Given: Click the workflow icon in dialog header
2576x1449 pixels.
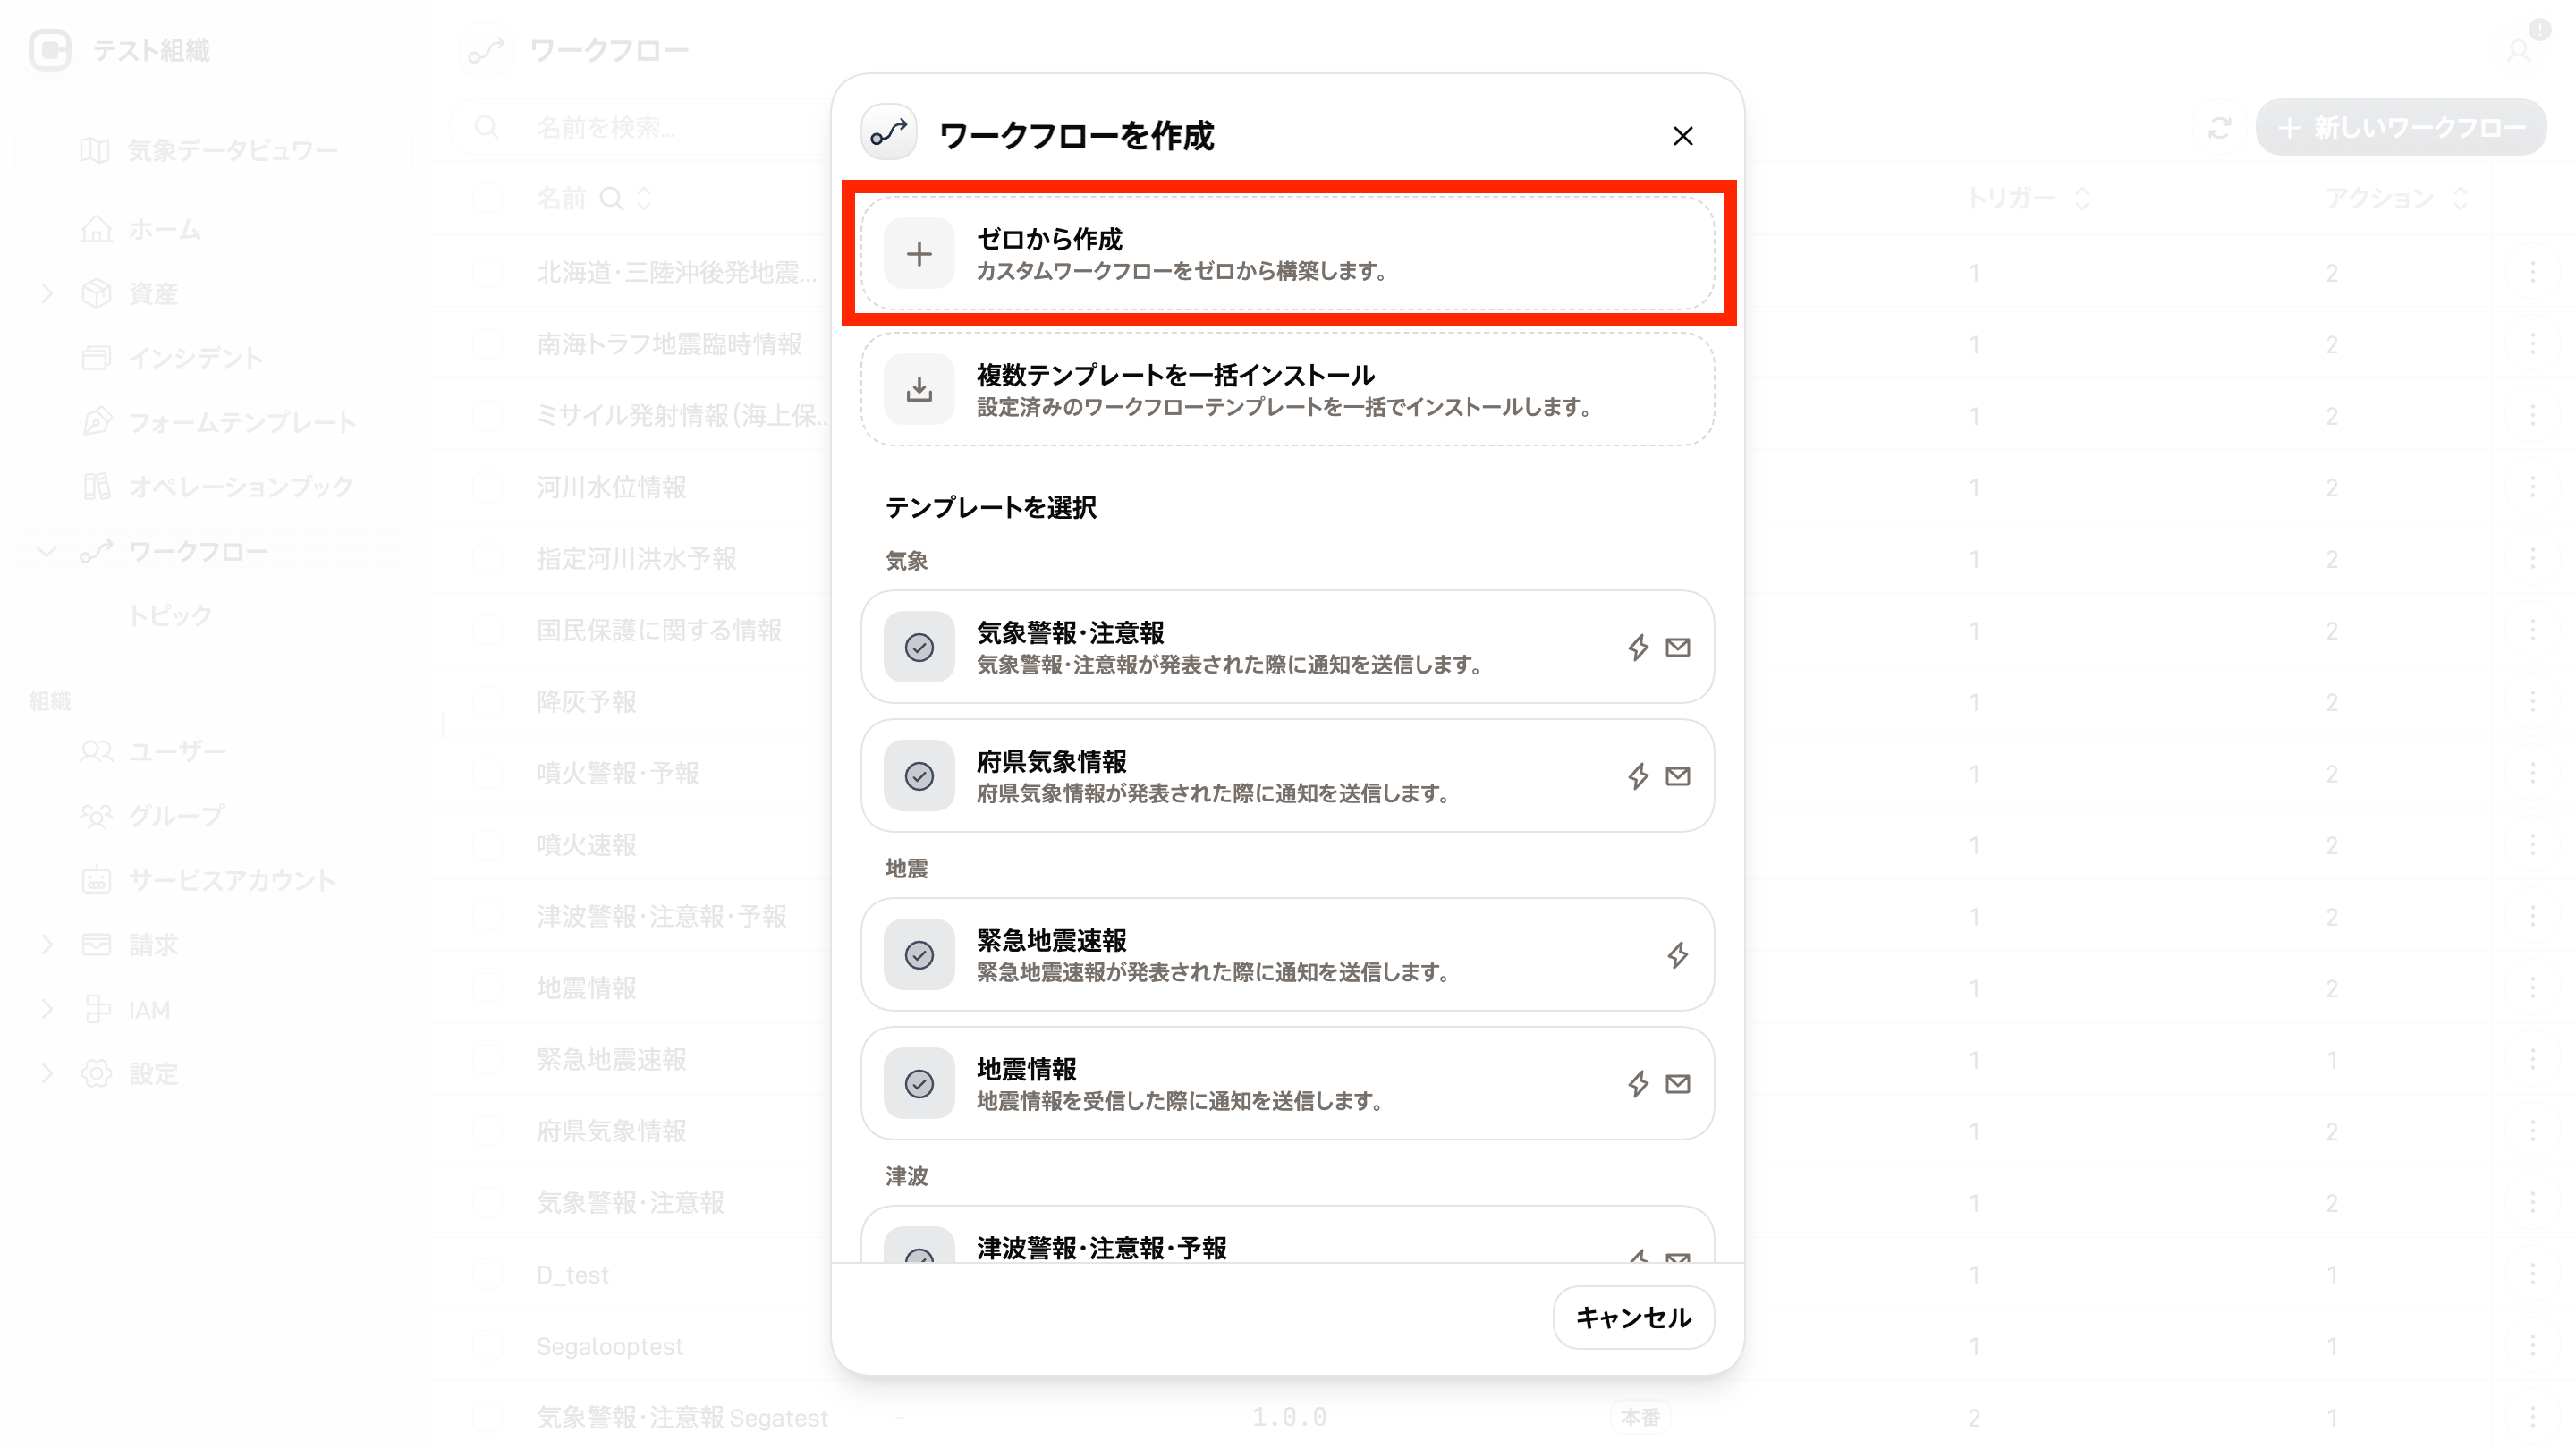Looking at the screenshot, I should click(x=889, y=133).
